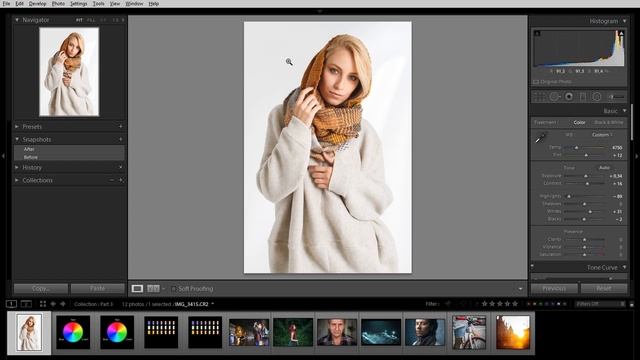Click the Temp slider handle
This screenshot has height=360, width=640.
point(577,147)
